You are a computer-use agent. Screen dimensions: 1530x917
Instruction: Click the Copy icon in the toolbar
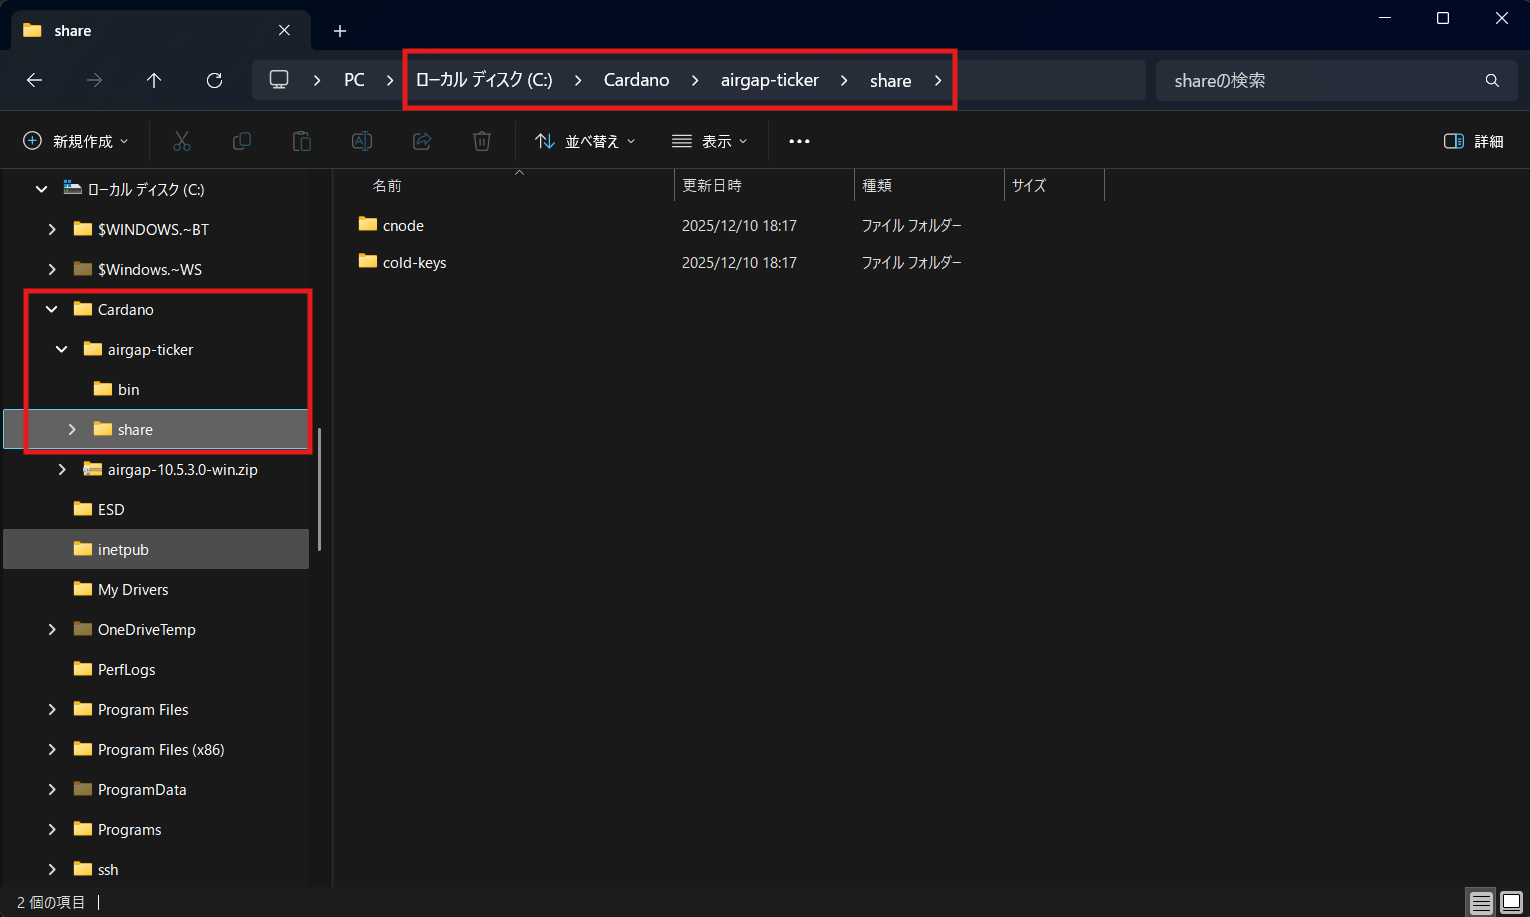pos(242,140)
